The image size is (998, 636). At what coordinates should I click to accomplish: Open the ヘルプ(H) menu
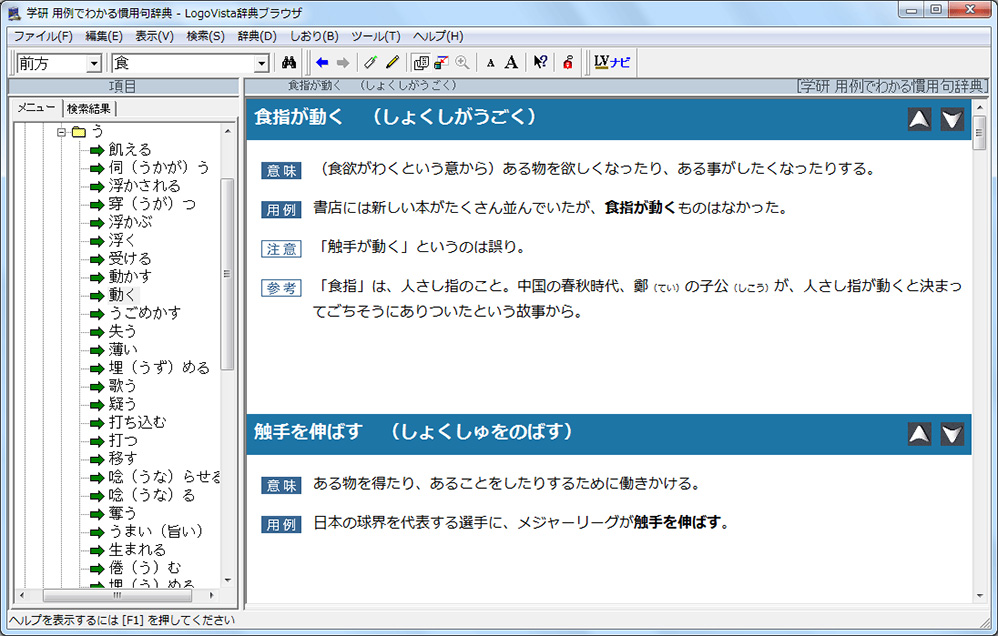pos(438,36)
